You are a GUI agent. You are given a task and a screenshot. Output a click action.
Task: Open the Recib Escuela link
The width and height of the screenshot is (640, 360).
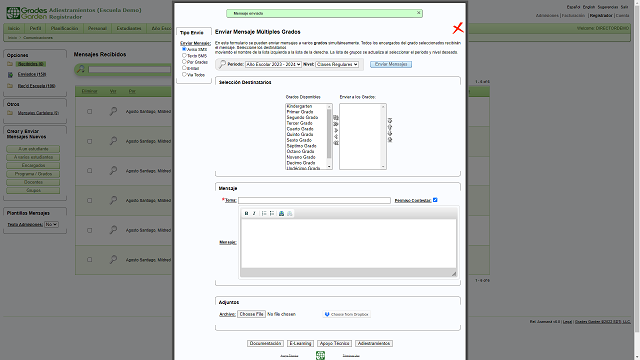pyautogui.click(x=36, y=86)
